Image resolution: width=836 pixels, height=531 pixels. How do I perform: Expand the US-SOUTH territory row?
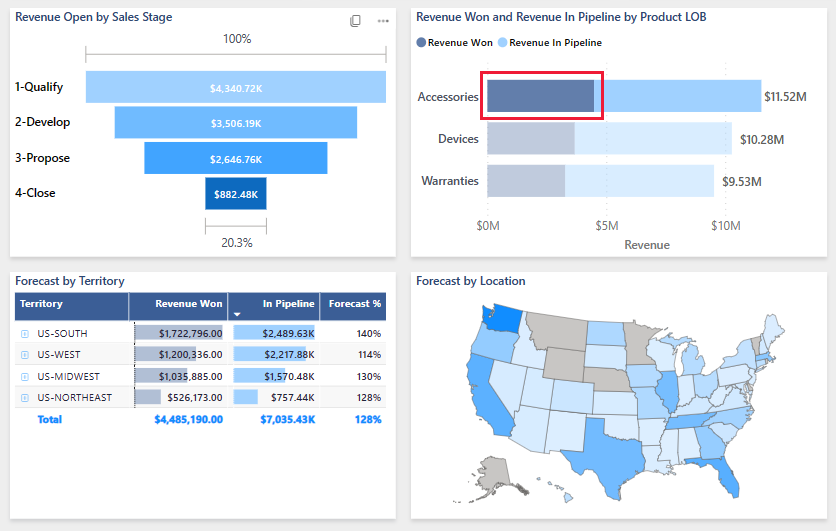[x=25, y=334]
